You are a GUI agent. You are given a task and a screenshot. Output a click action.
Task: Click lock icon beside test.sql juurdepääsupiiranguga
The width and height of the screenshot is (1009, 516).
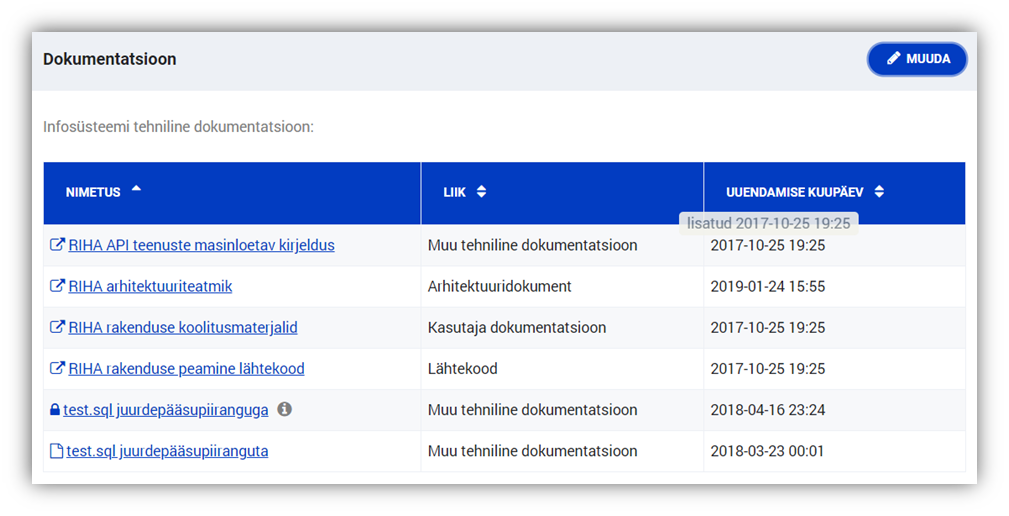[x=55, y=410]
